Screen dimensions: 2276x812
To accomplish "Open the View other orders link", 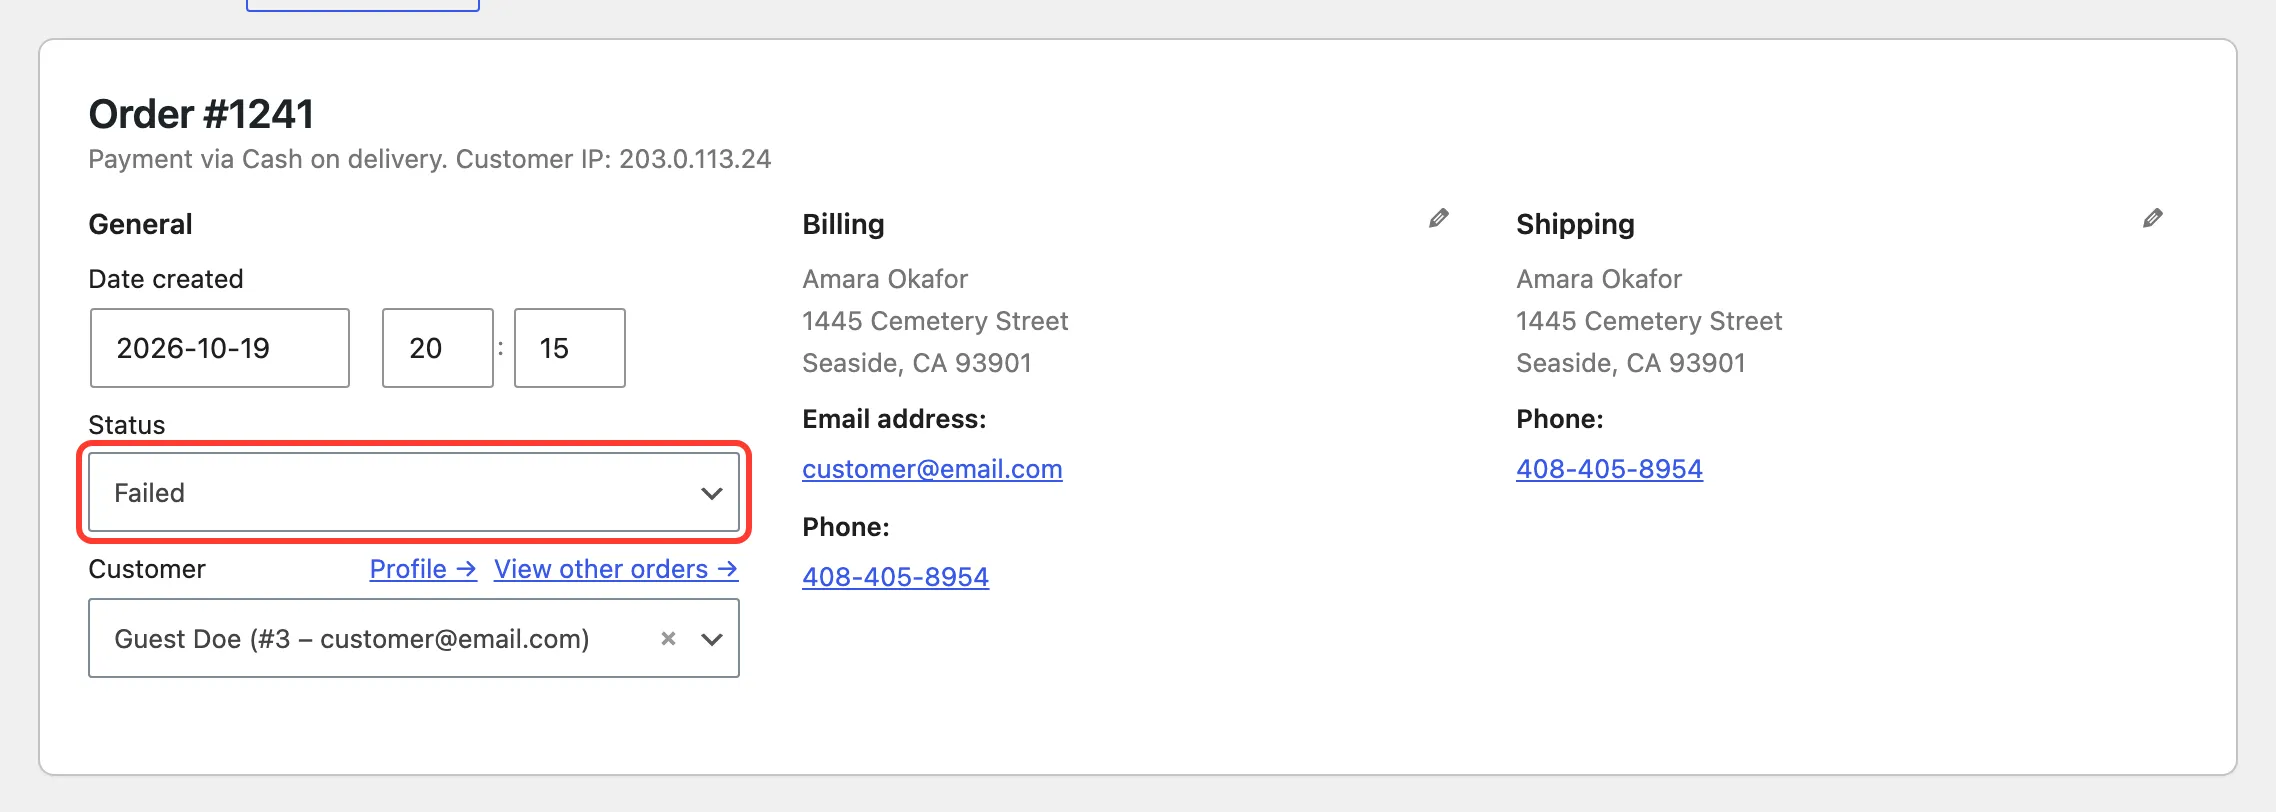I will point(616,569).
